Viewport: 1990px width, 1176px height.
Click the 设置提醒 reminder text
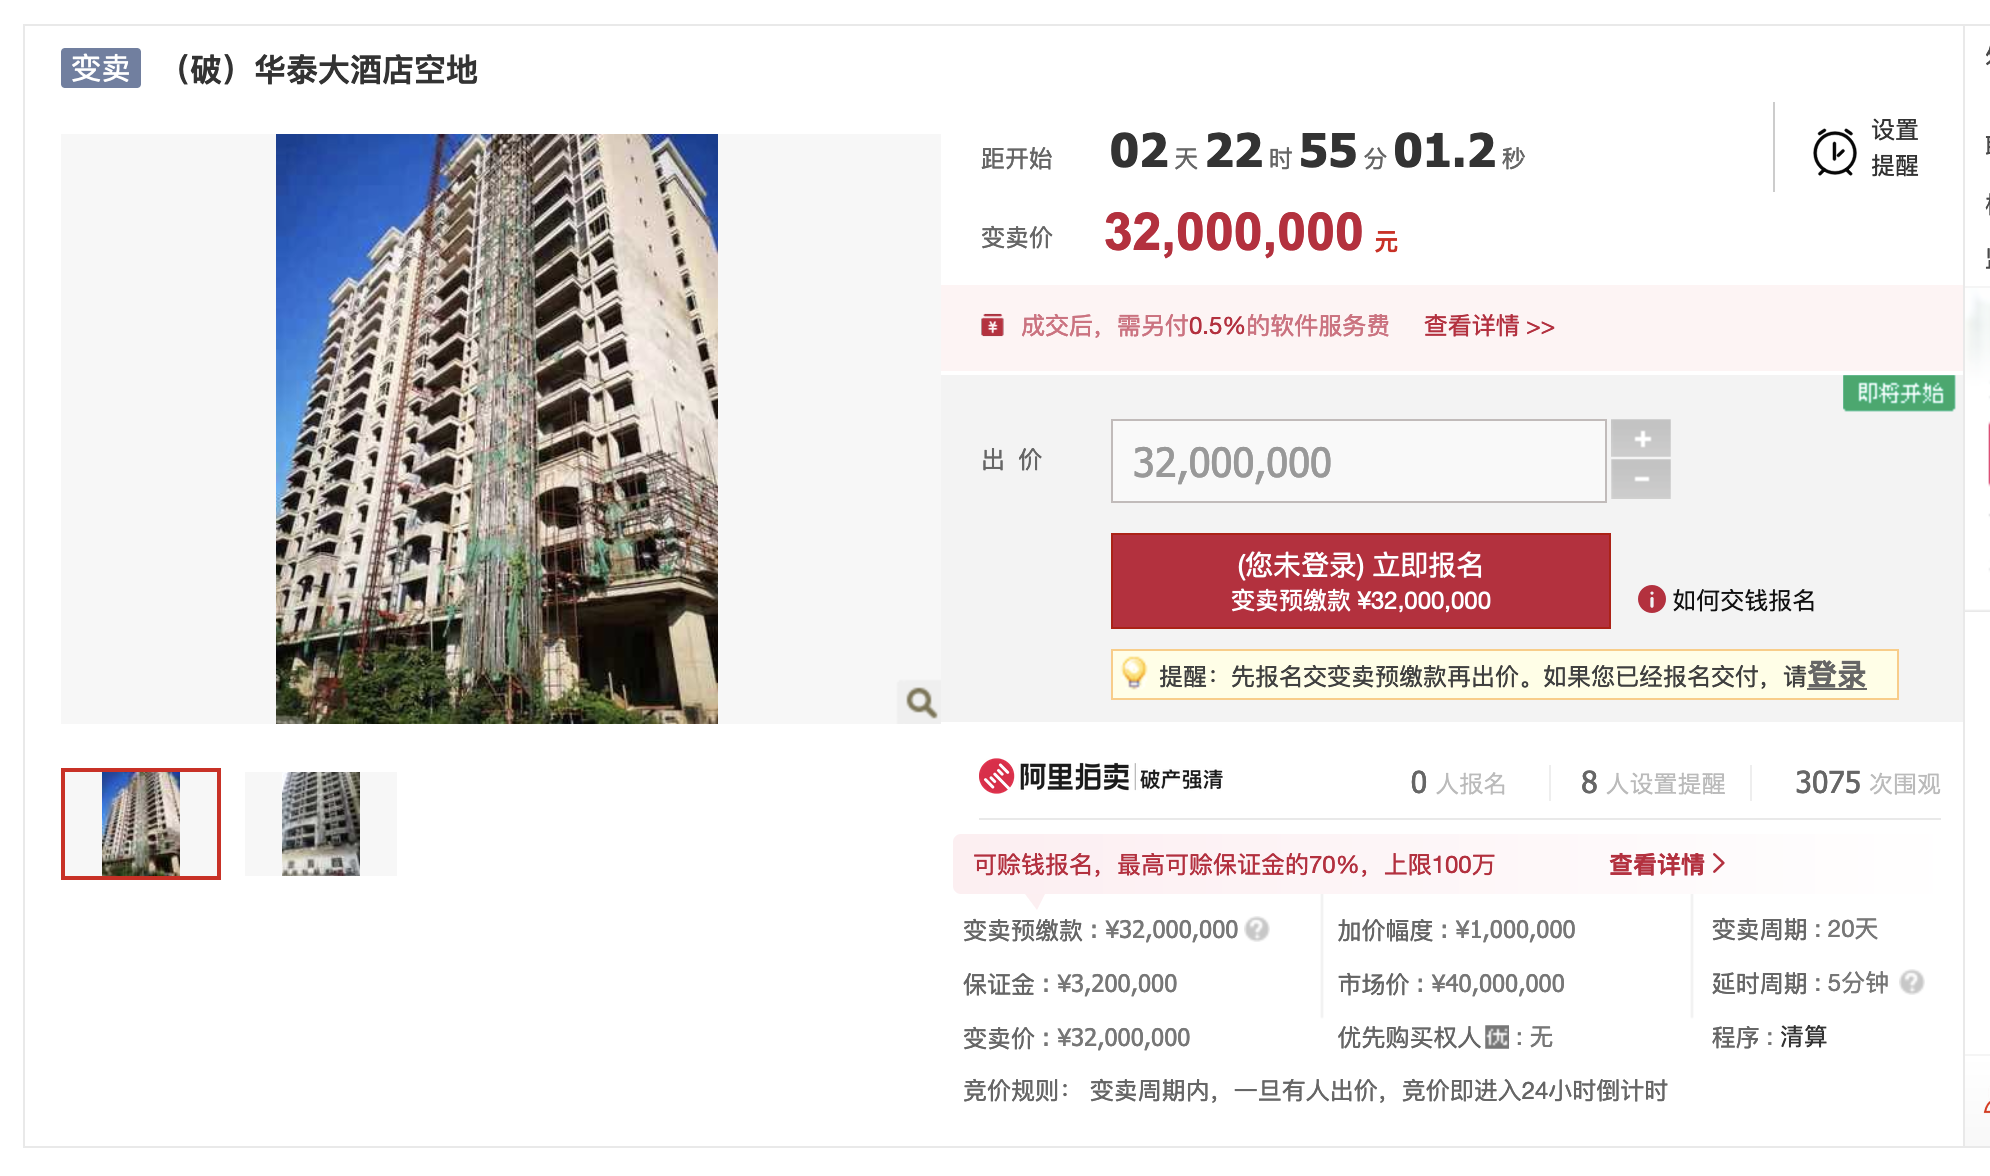pos(1894,148)
